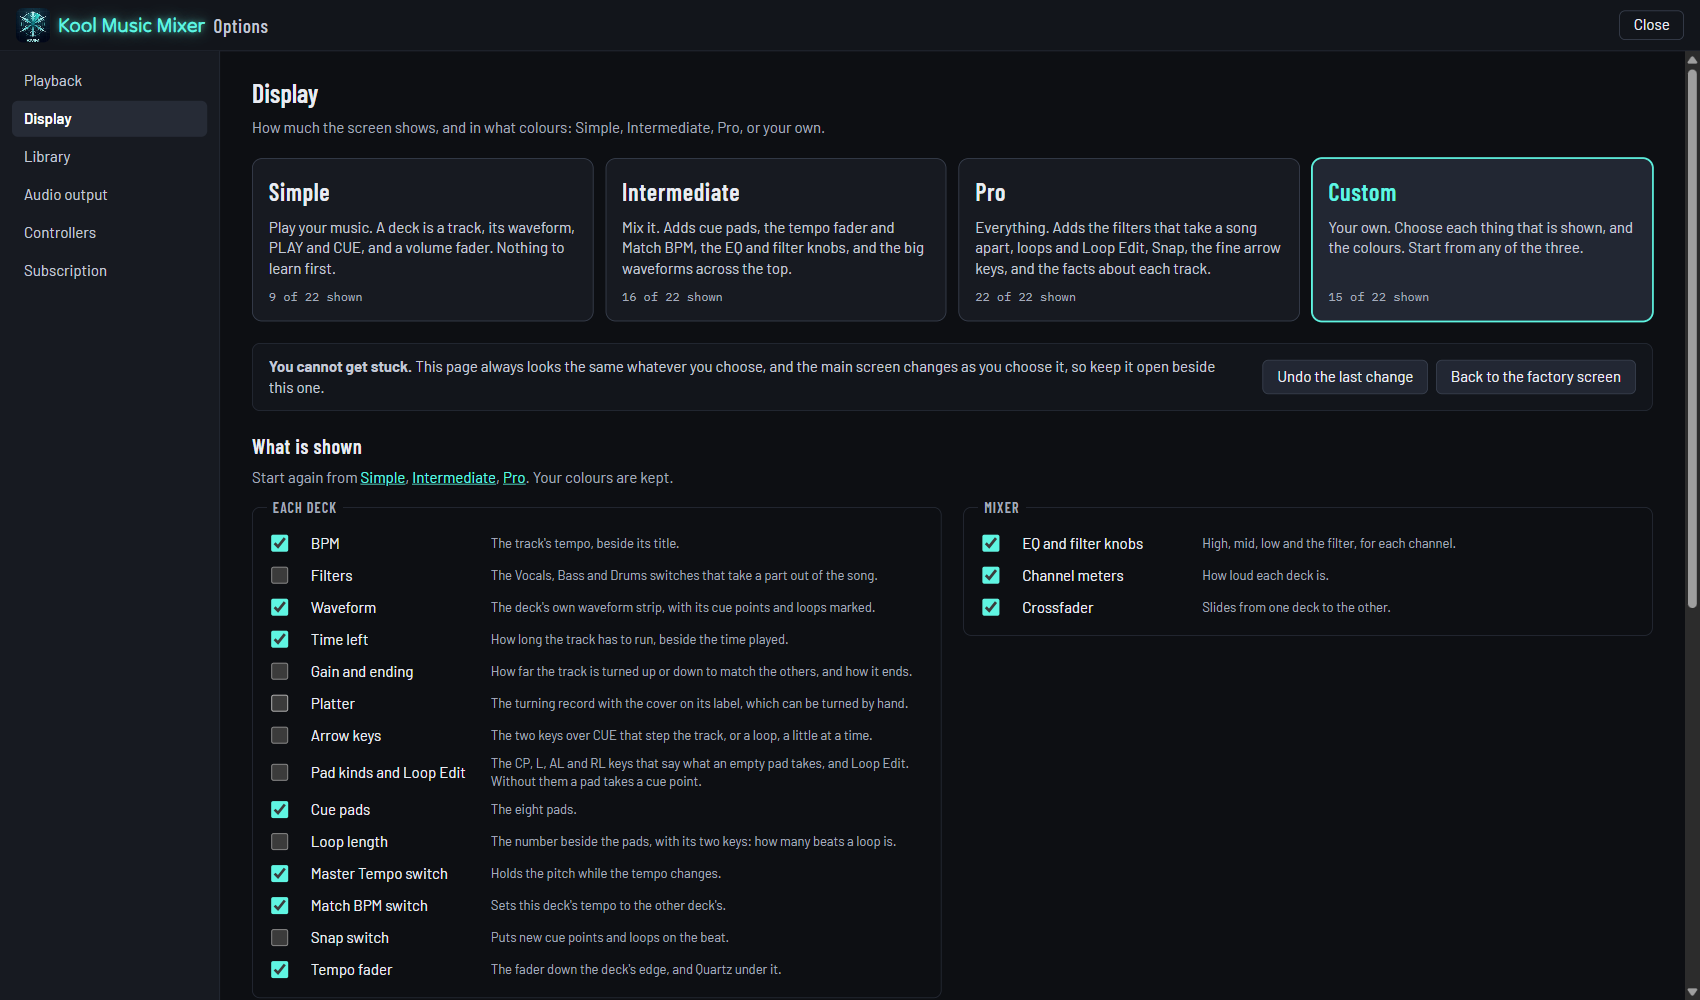Image resolution: width=1700 pixels, height=1000 pixels.
Task: Undo the last change
Action: pos(1345,377)
